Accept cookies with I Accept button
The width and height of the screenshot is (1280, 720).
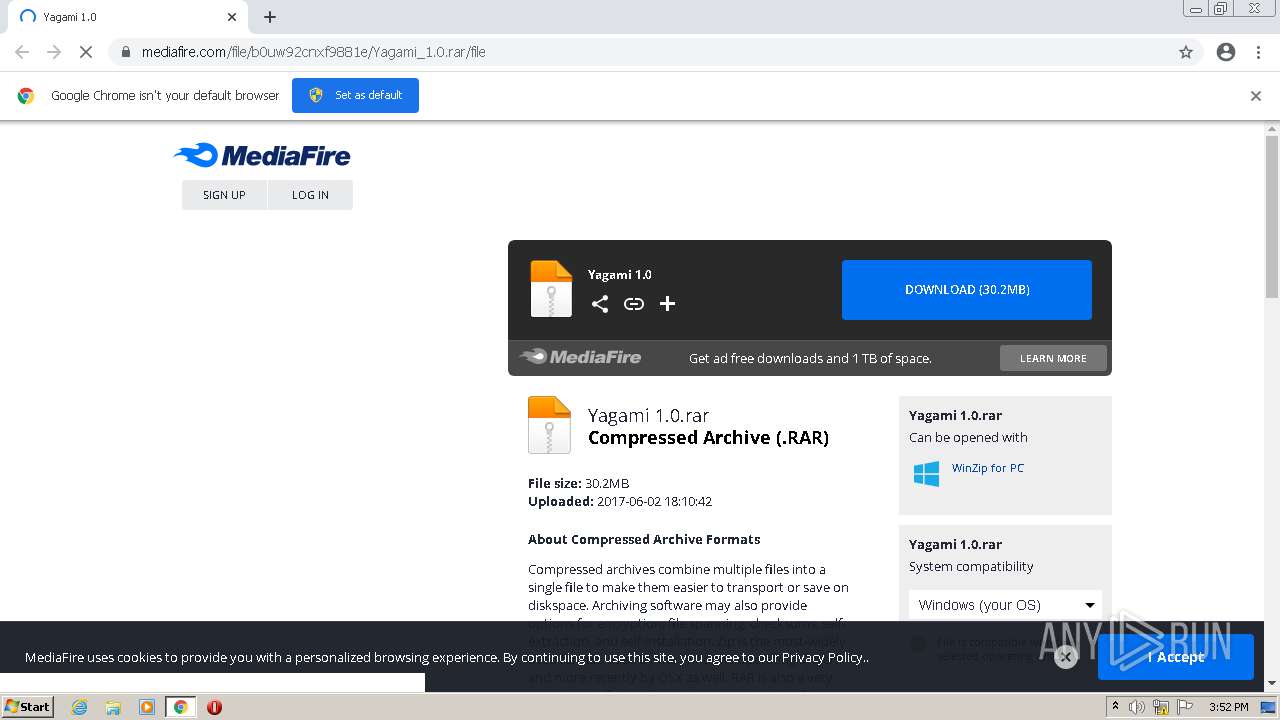1176,657
